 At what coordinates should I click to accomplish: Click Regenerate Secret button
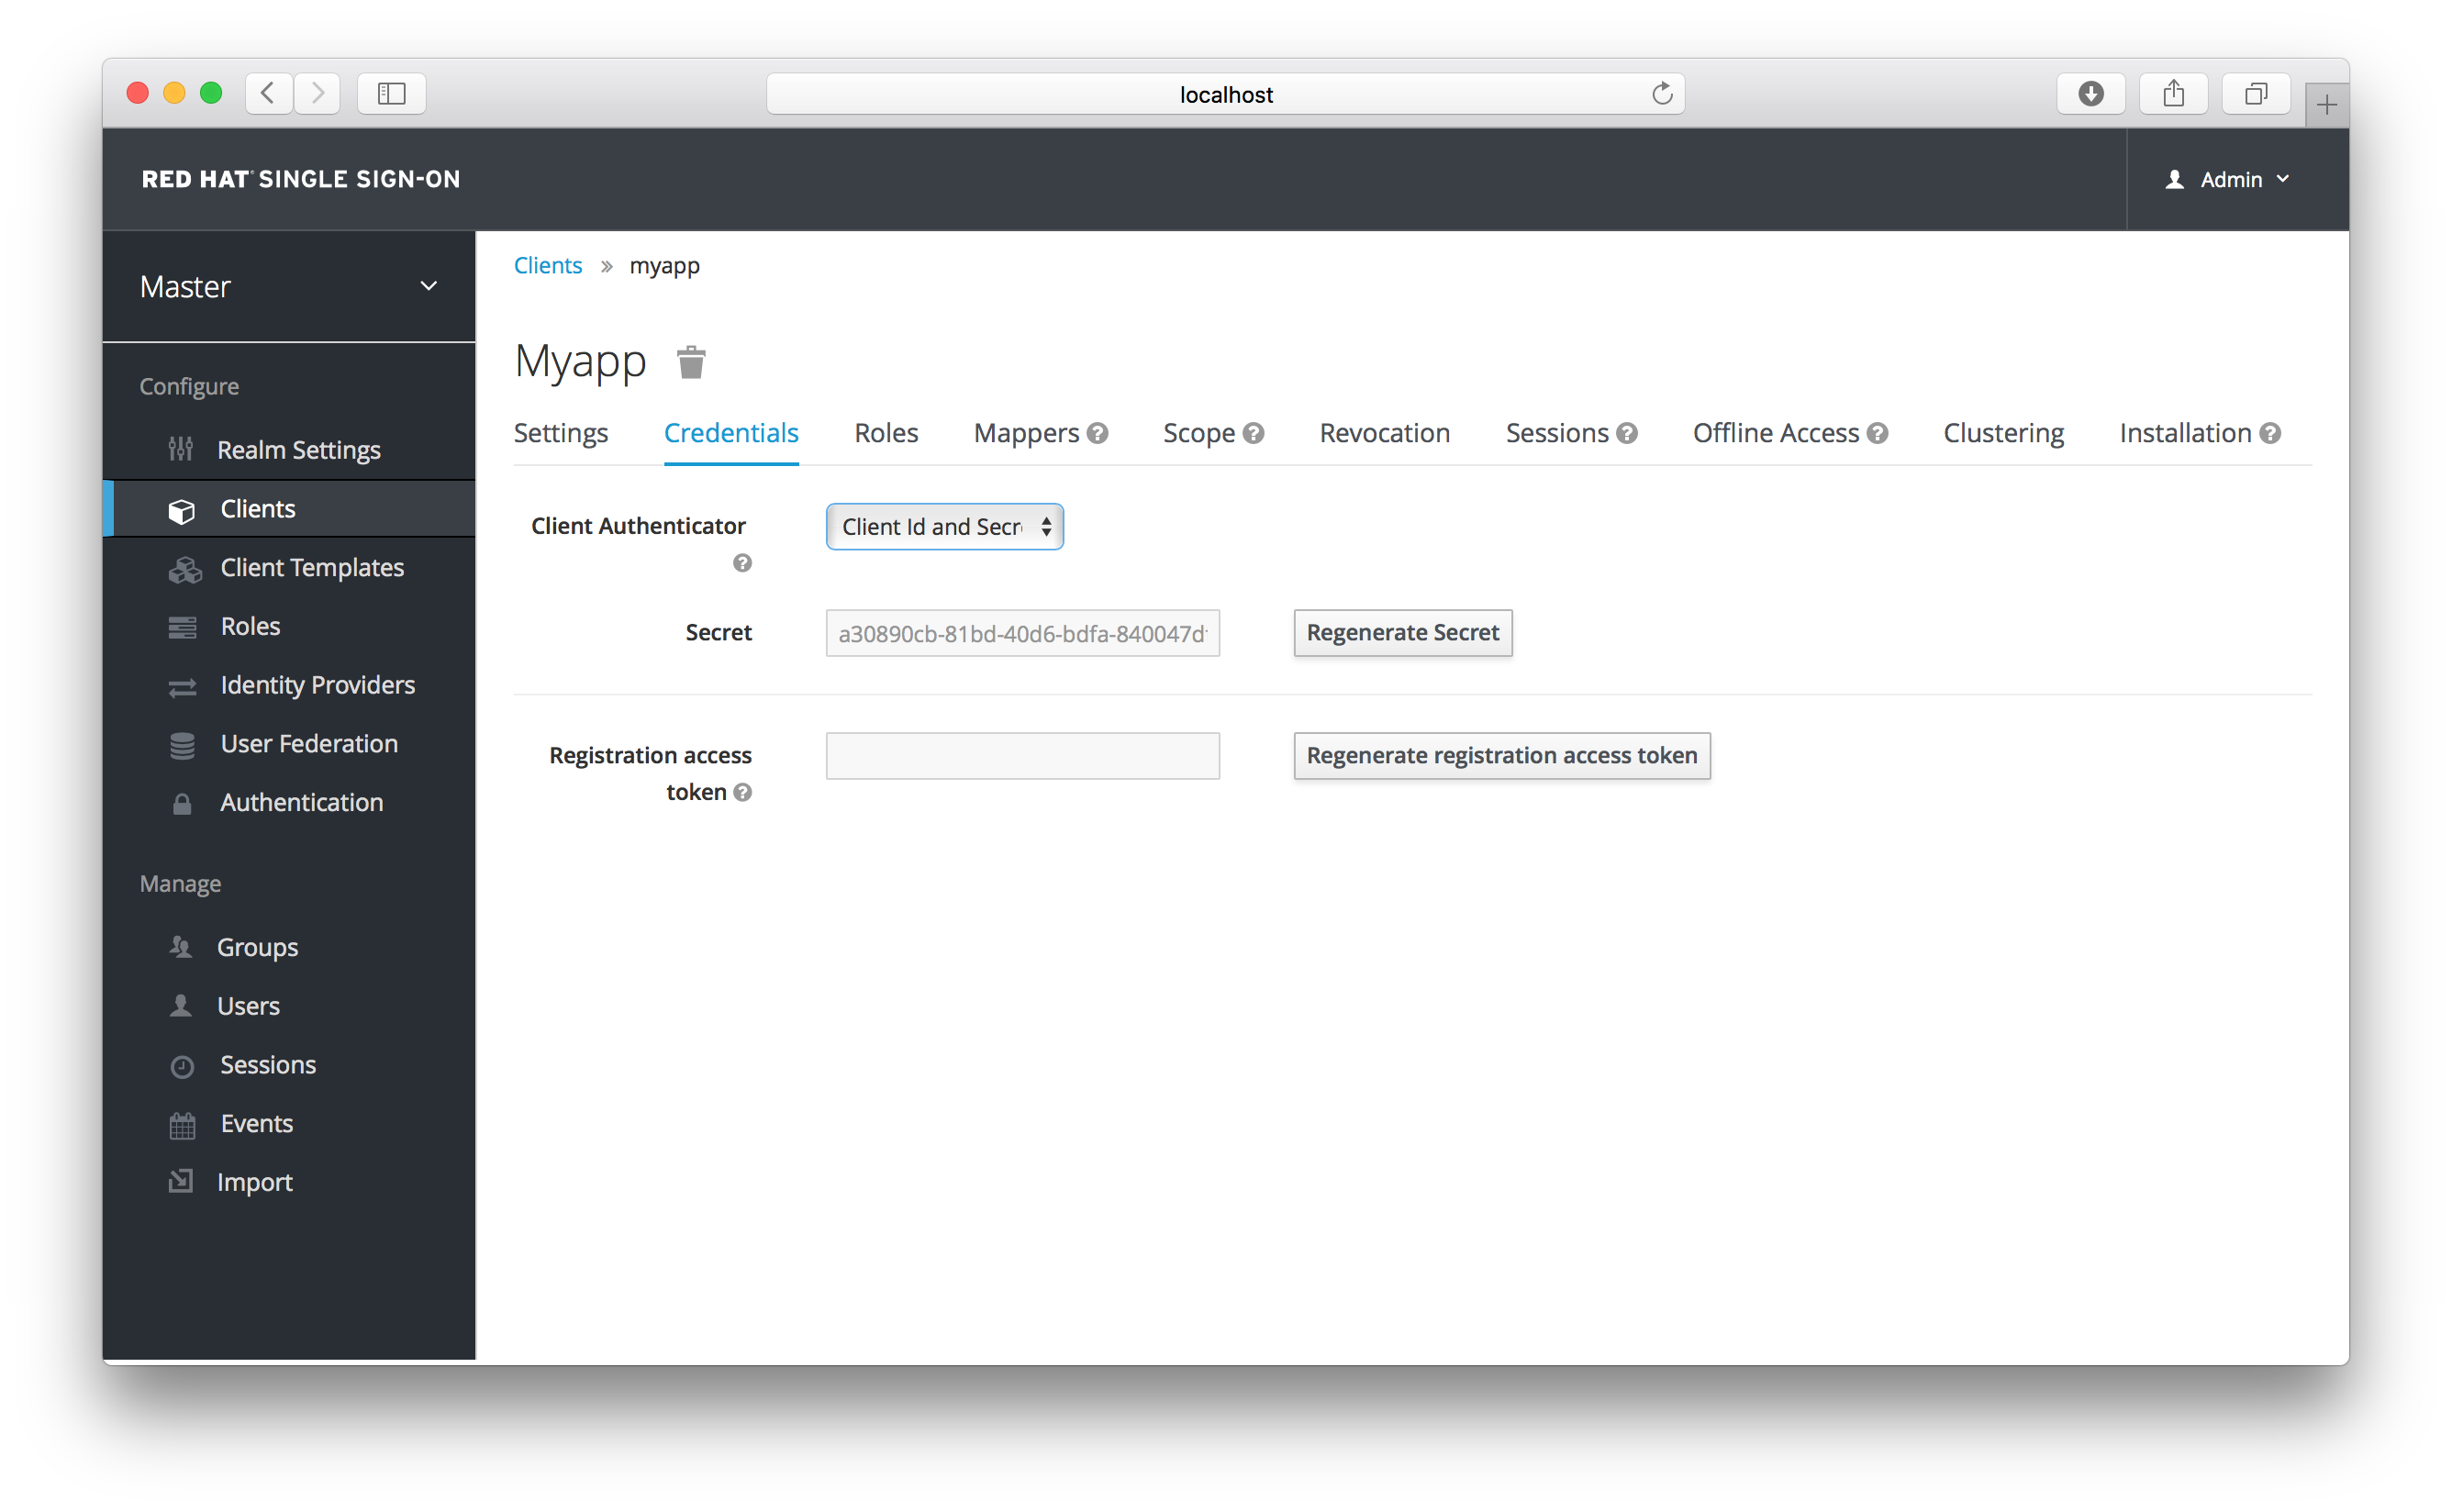pyautogui.click(x=1403, y=632)
